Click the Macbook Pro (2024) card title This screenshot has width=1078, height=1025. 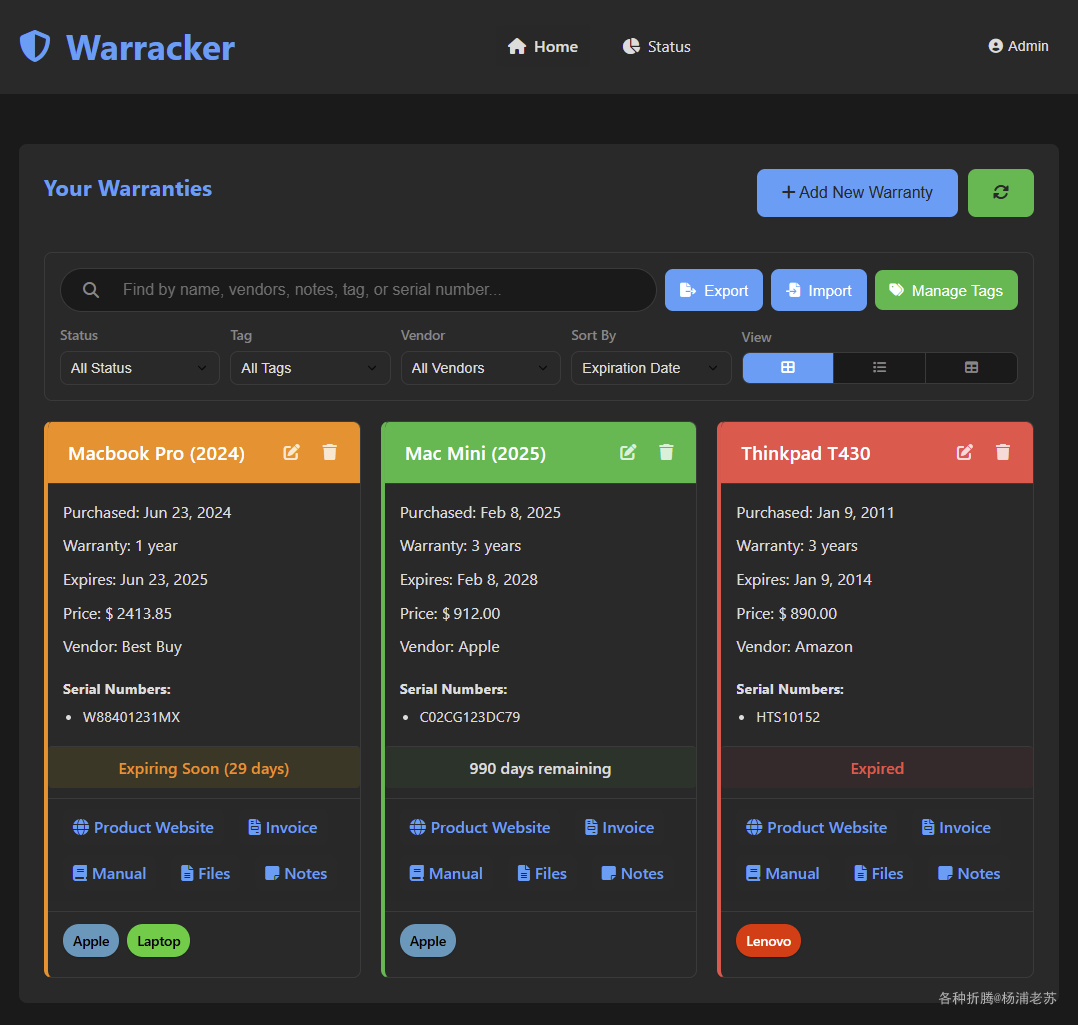point(156,454)
